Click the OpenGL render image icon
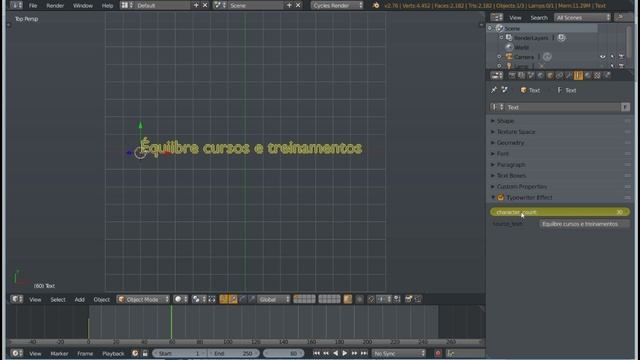Image resolution: width=640 pixels, height=360 pixels. click(x=409, y=299)
